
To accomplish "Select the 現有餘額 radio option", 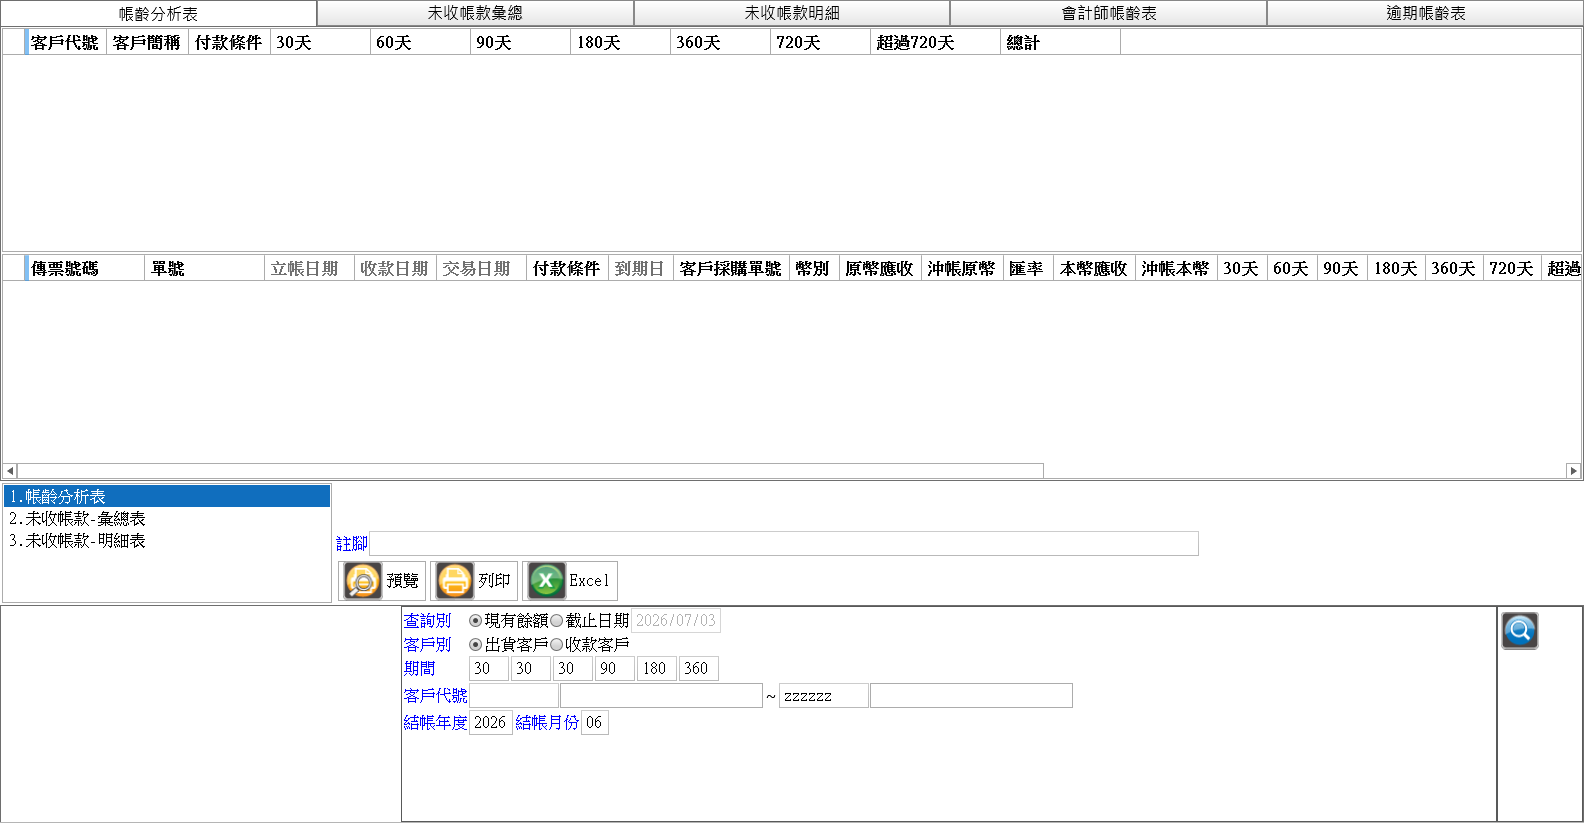I will point(476,621).
